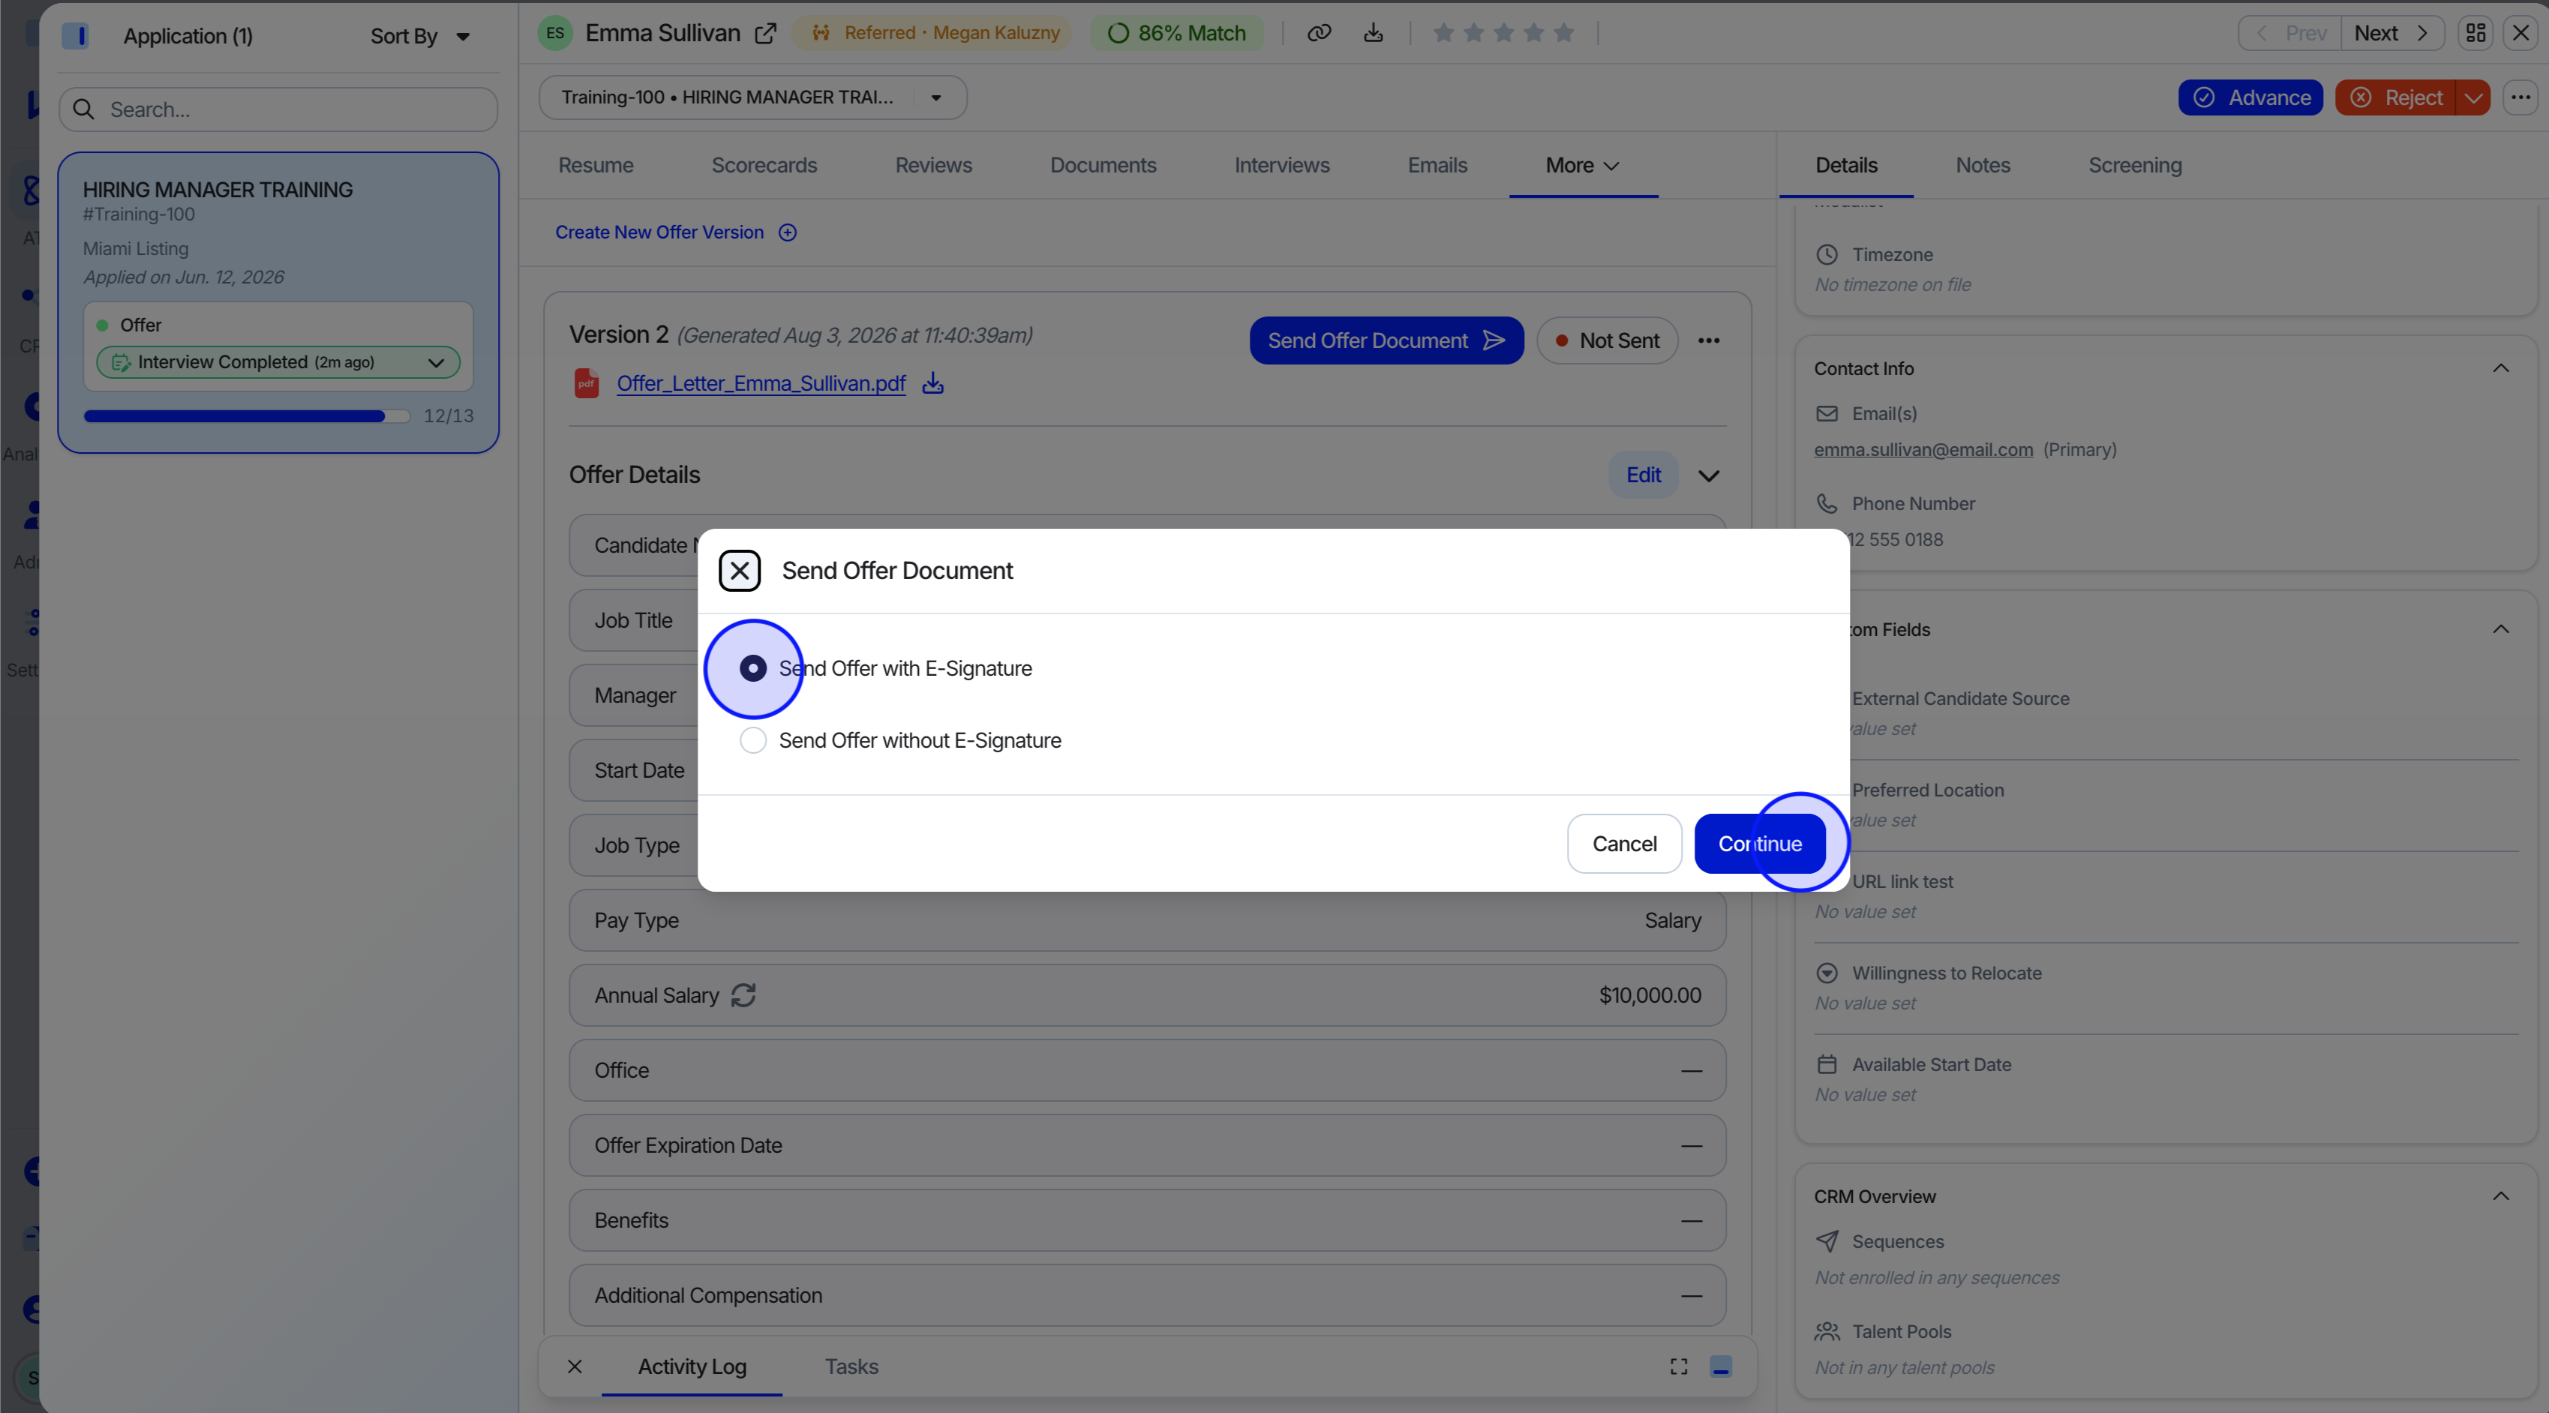
Task: Click the 12/13 application progress bar
Action: [x=246, y=416]
